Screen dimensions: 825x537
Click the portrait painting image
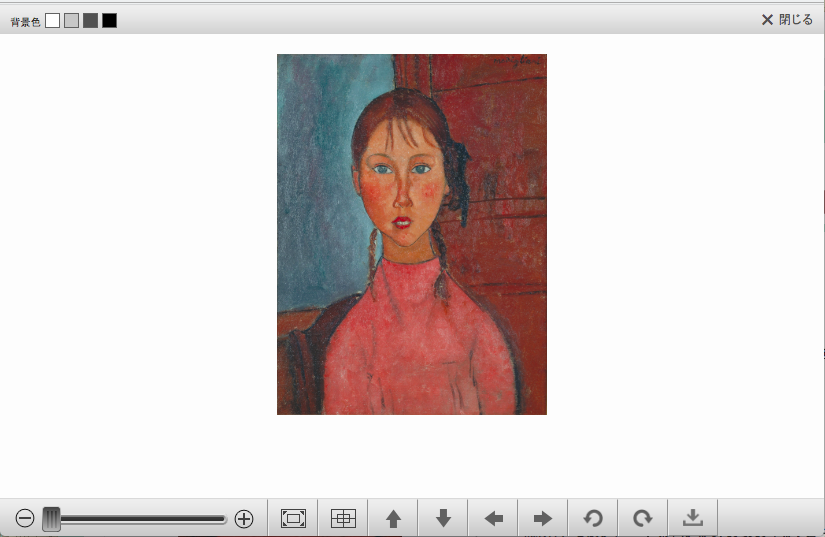[x=412, y=234]
